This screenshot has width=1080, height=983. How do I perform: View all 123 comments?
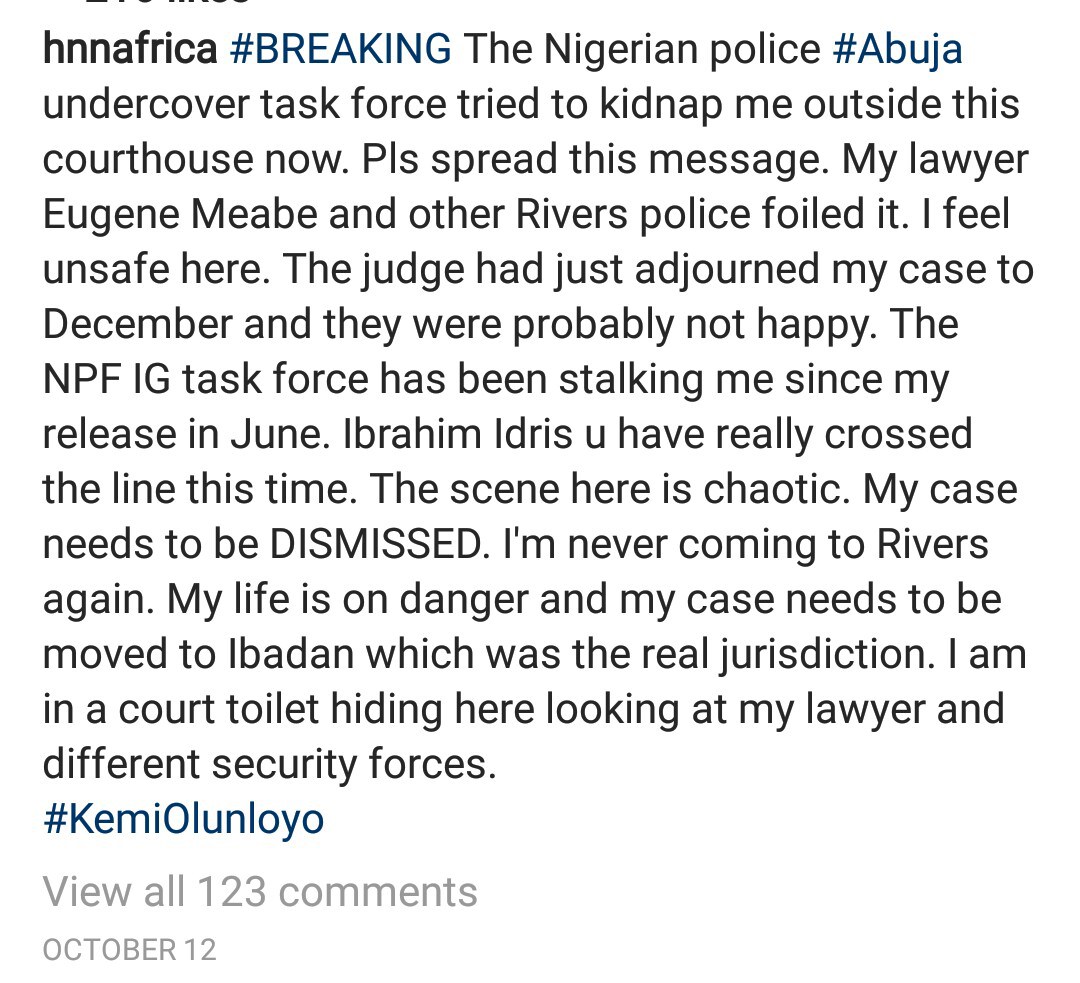260,891
